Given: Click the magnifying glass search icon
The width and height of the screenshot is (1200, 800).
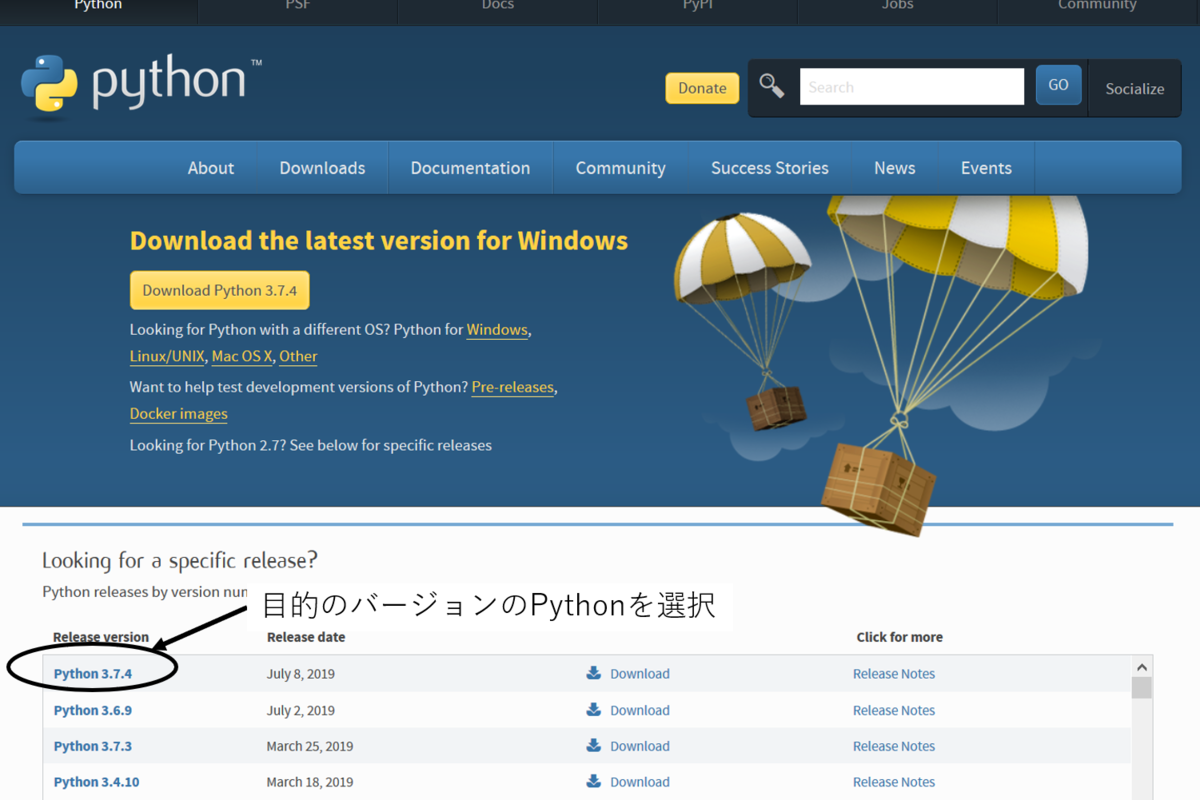Looking at the screenshot, I should pyautogui.click(x=771, y=86).
